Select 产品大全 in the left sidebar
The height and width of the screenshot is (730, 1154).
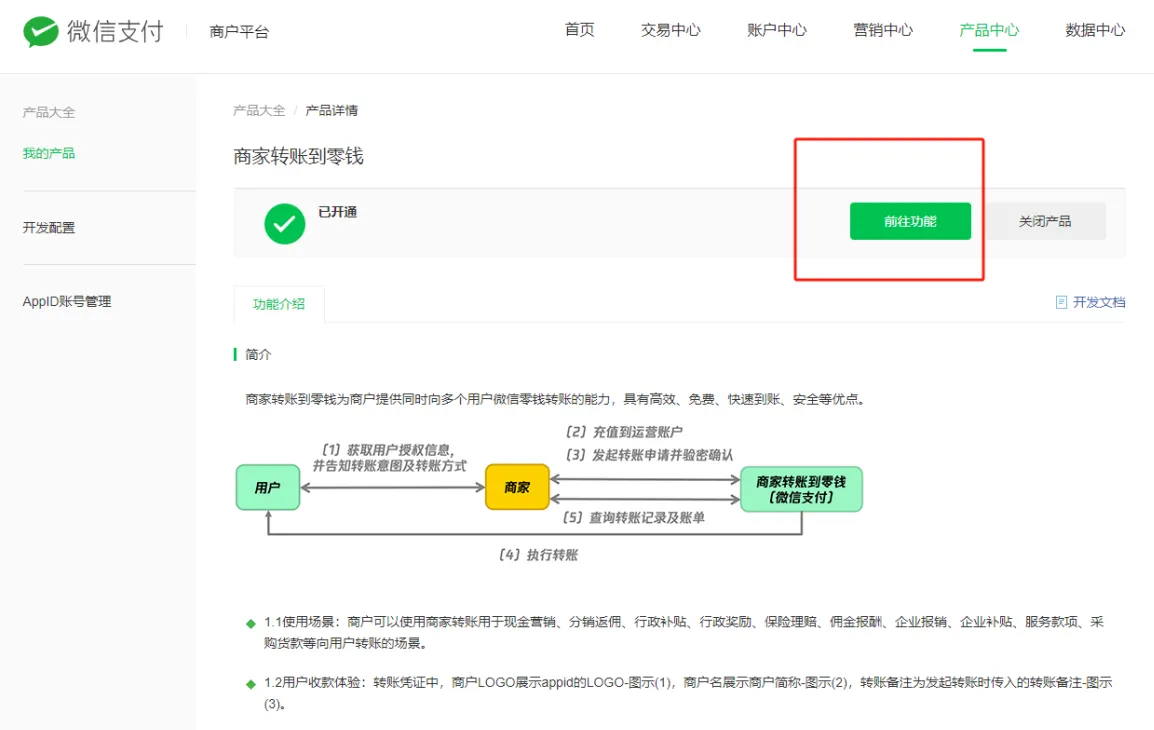point(49,113)
